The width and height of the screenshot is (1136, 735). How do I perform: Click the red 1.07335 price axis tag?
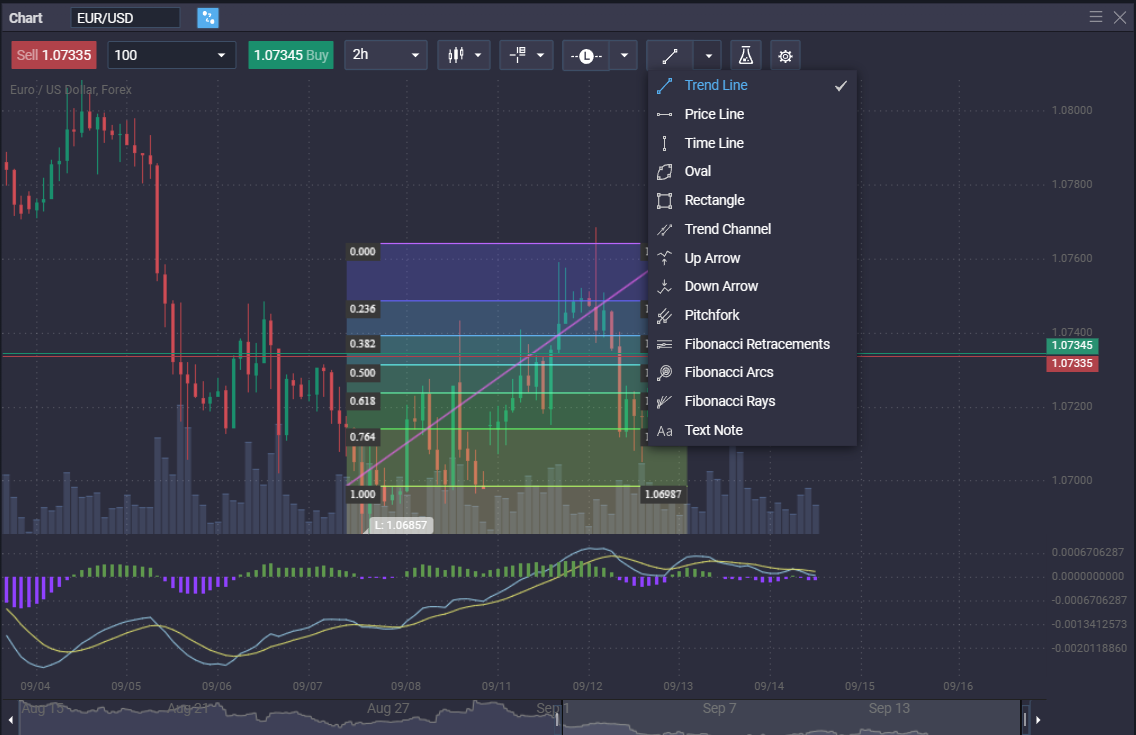(x=1072, y=364)
